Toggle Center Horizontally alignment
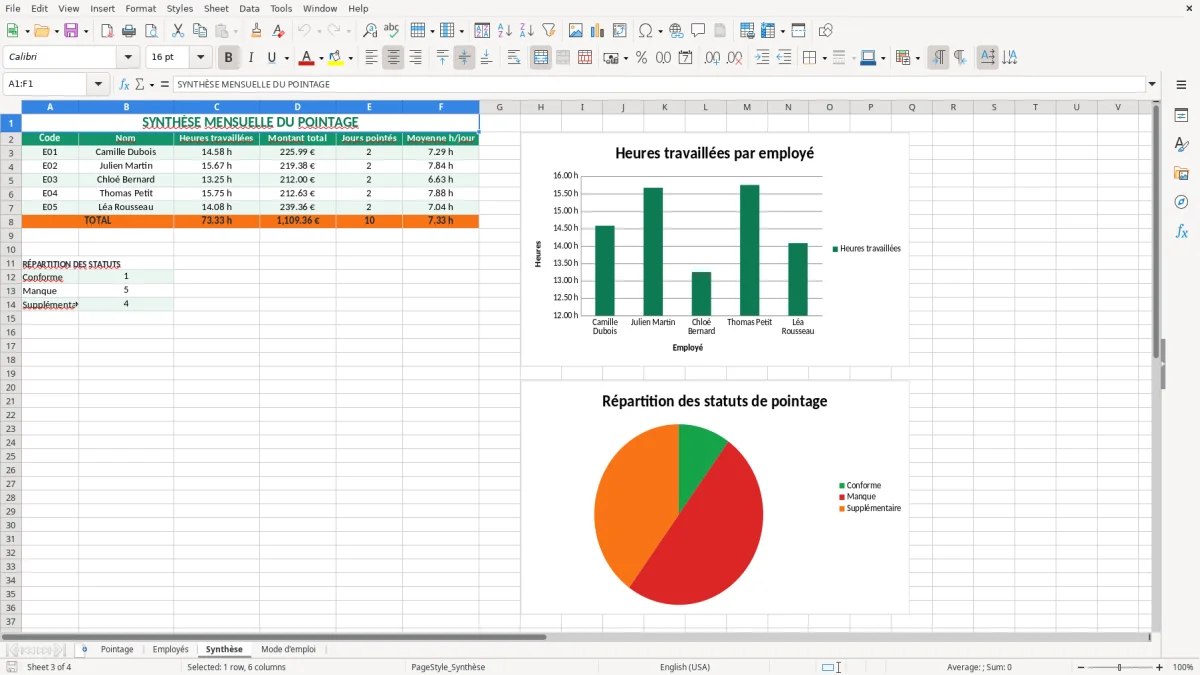Image resolution: width=1200 pixels, height=675 pixels. coord(393,58)
